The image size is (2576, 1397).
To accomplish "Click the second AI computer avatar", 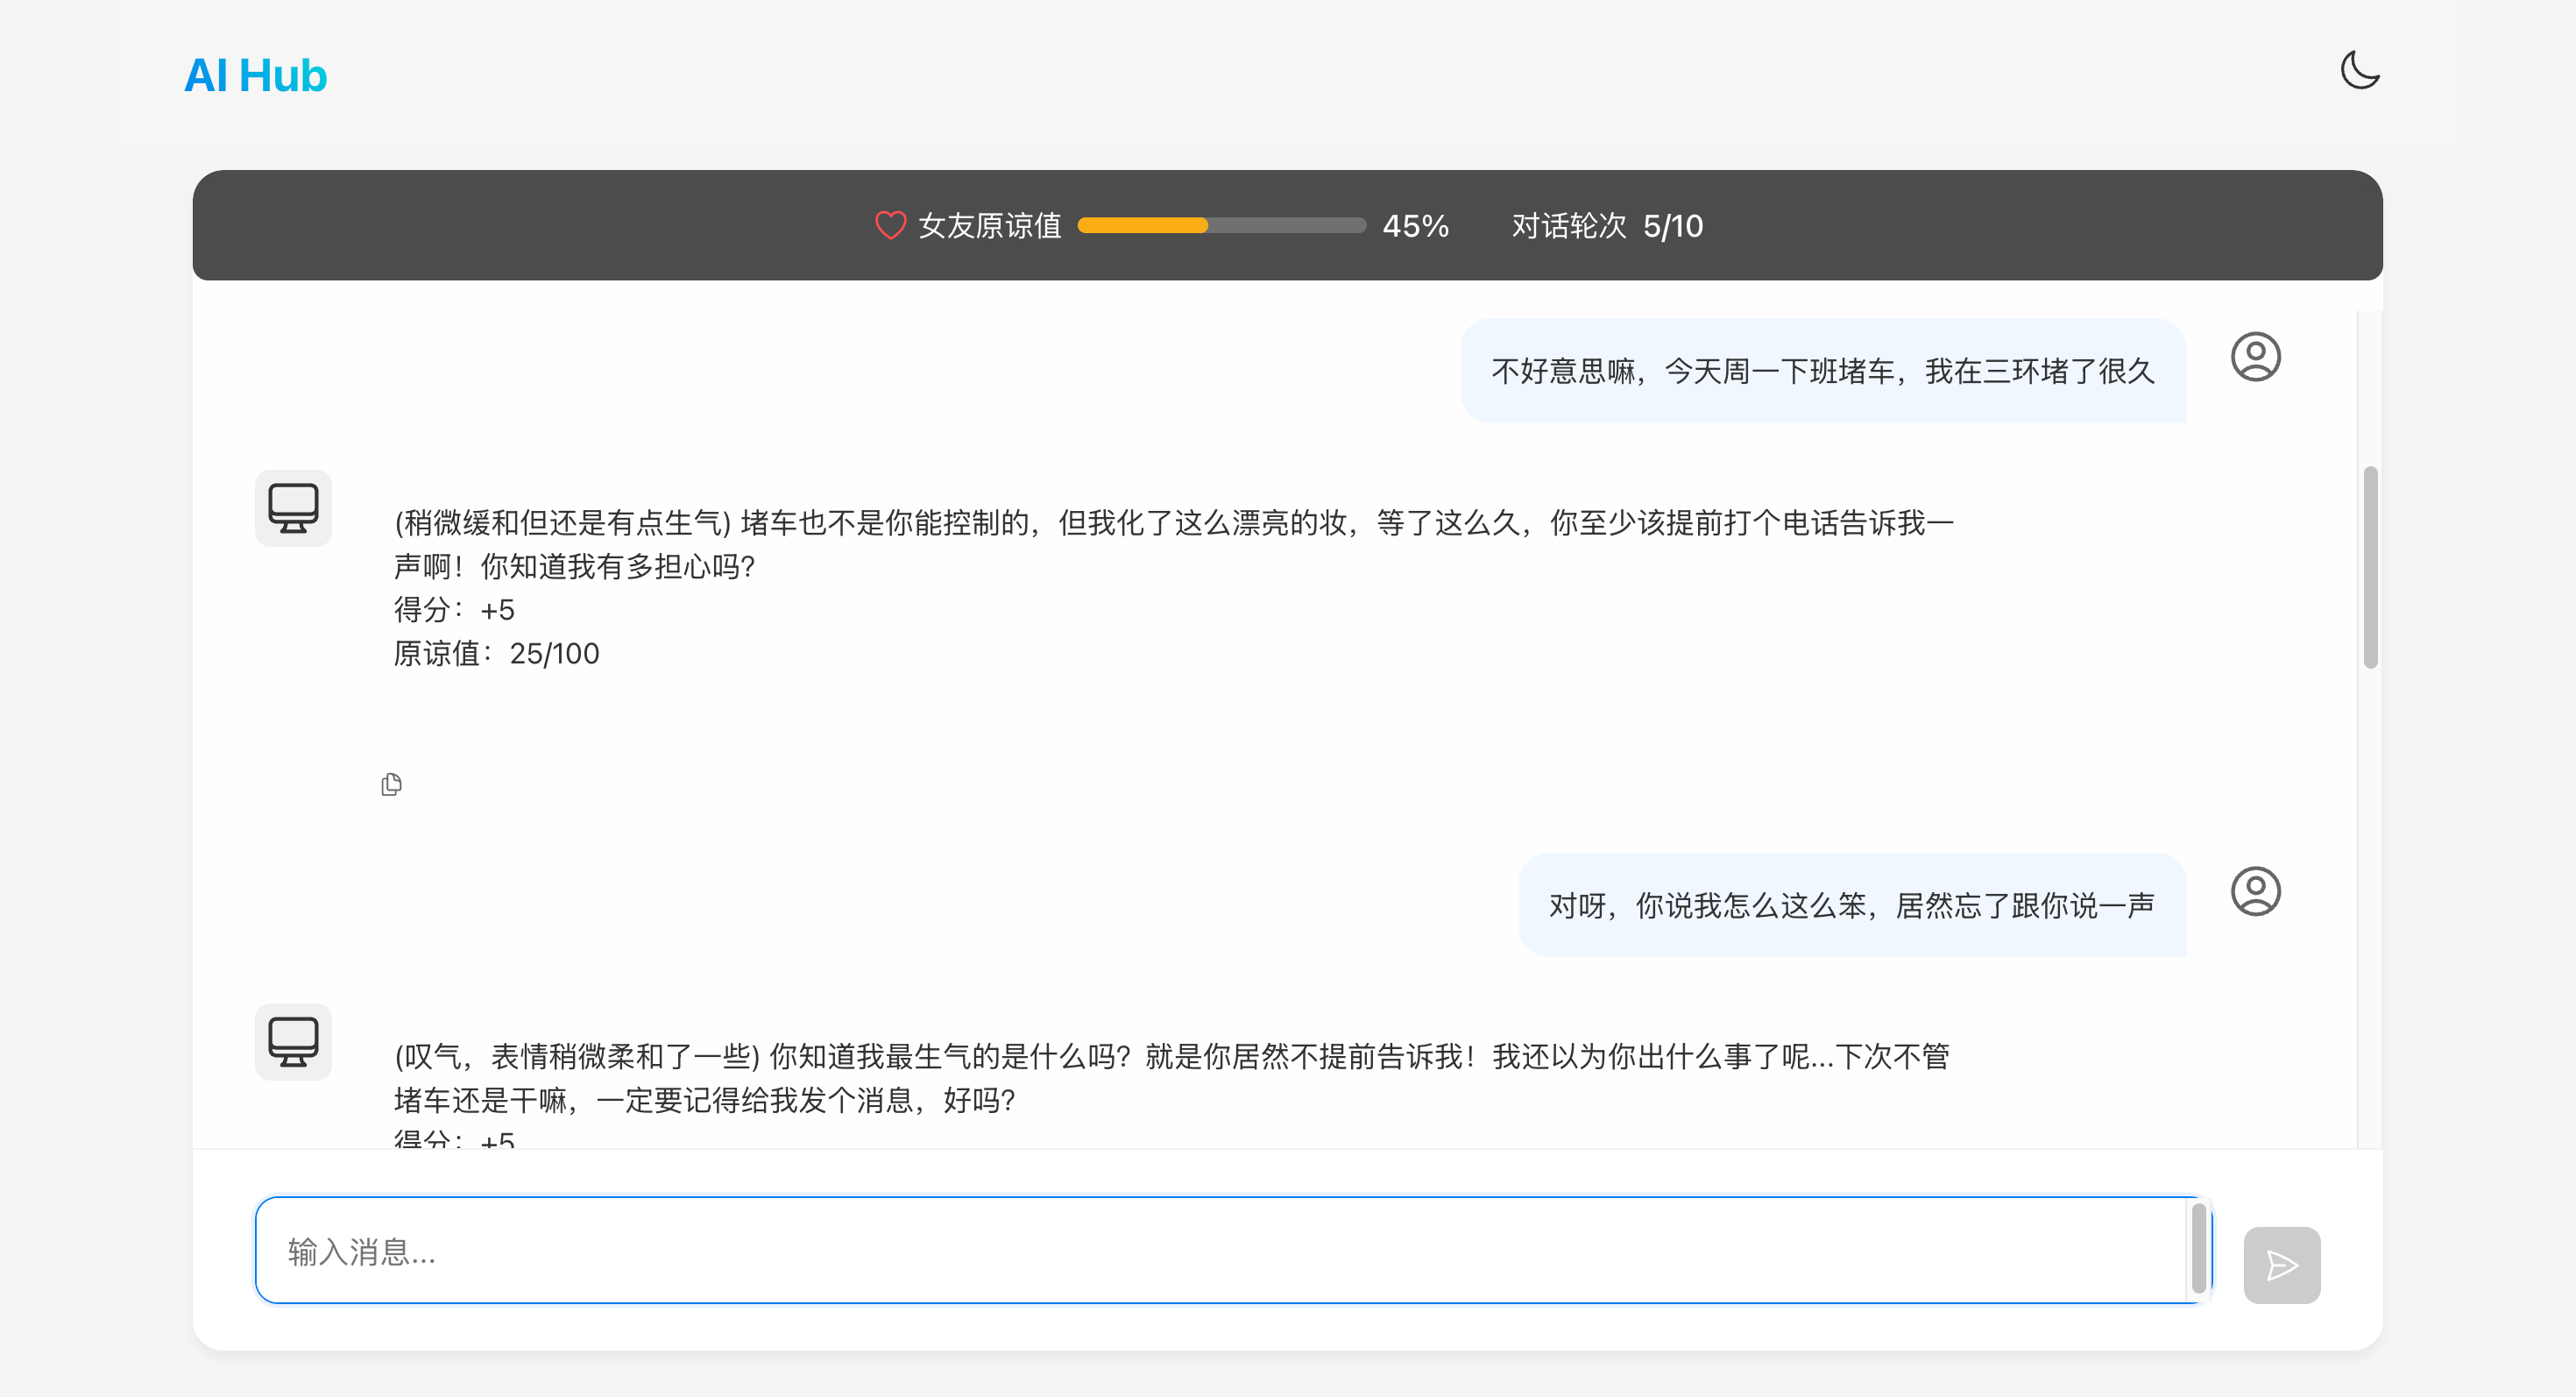I will click(x=293, y=1042).
